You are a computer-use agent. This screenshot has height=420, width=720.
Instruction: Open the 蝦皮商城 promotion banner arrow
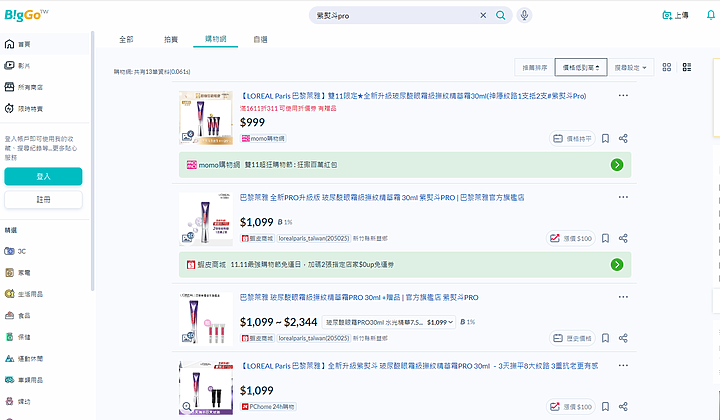click(617, 264)
